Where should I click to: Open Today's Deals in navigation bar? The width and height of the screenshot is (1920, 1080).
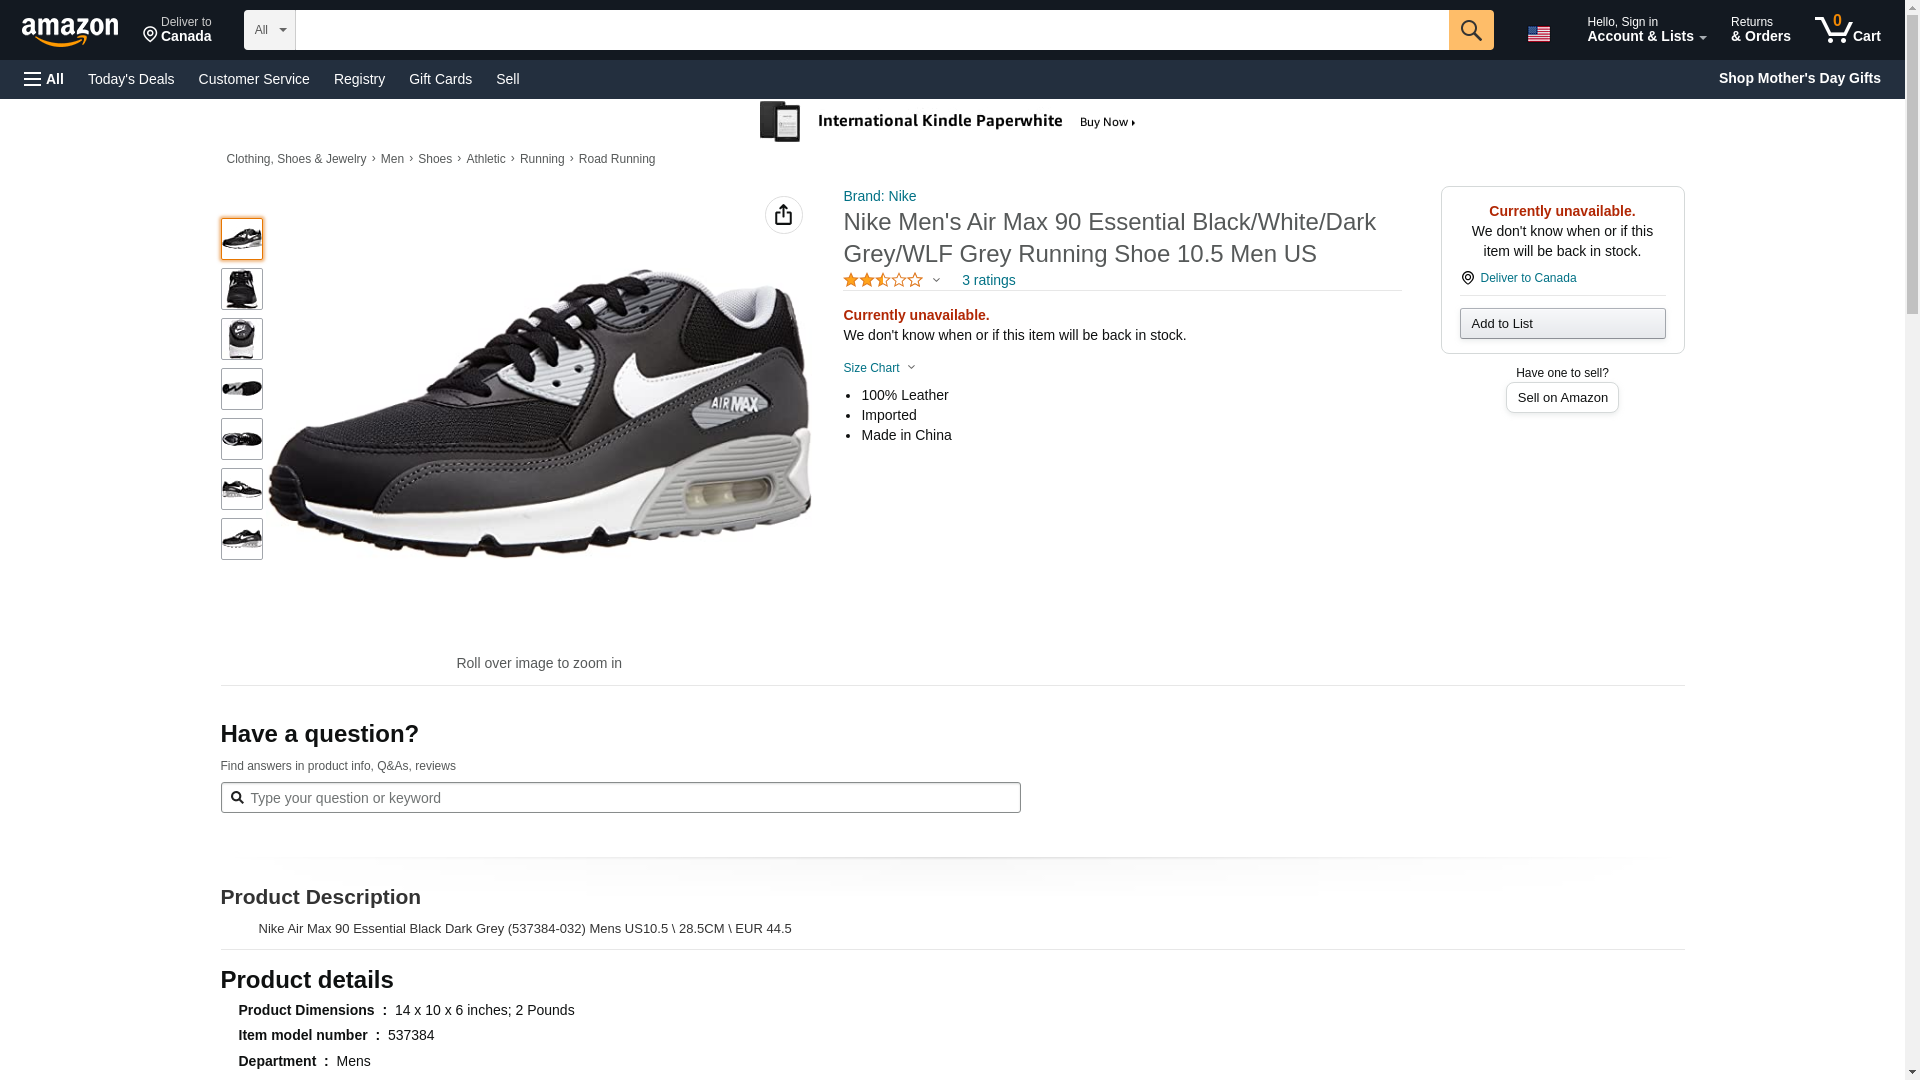(131, 79)
